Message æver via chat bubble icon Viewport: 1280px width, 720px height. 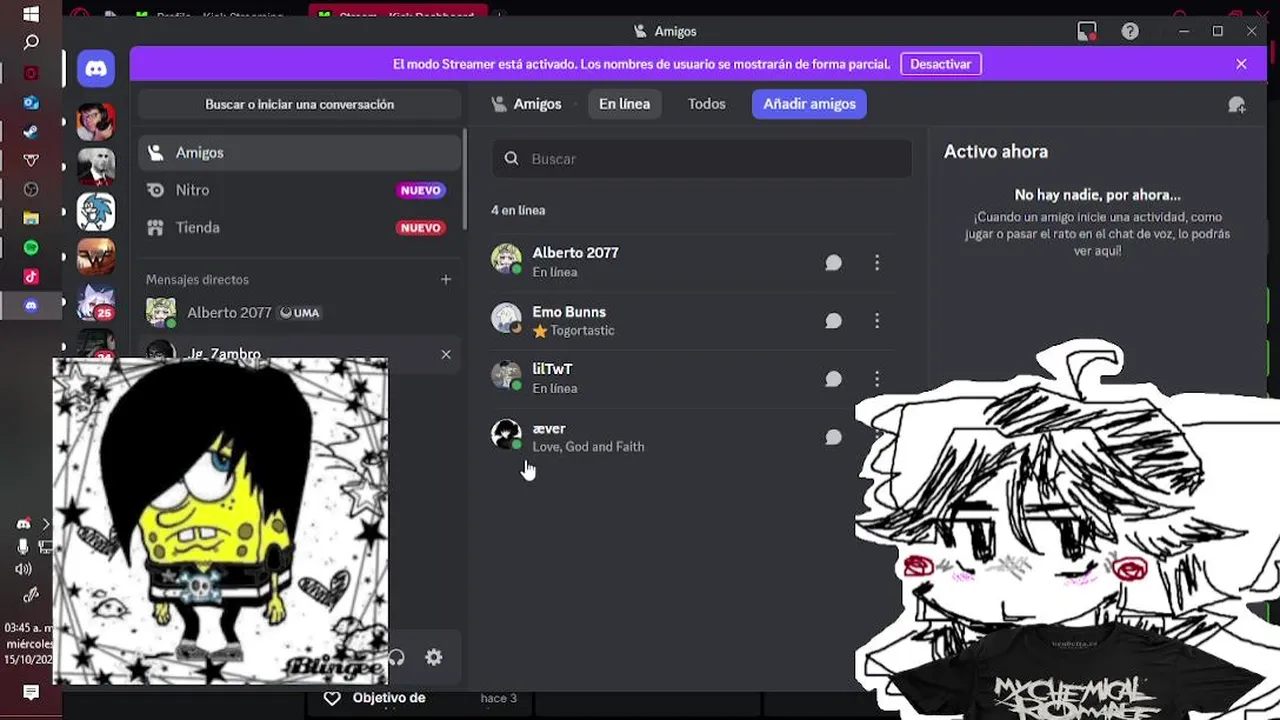tap(833, 437)
